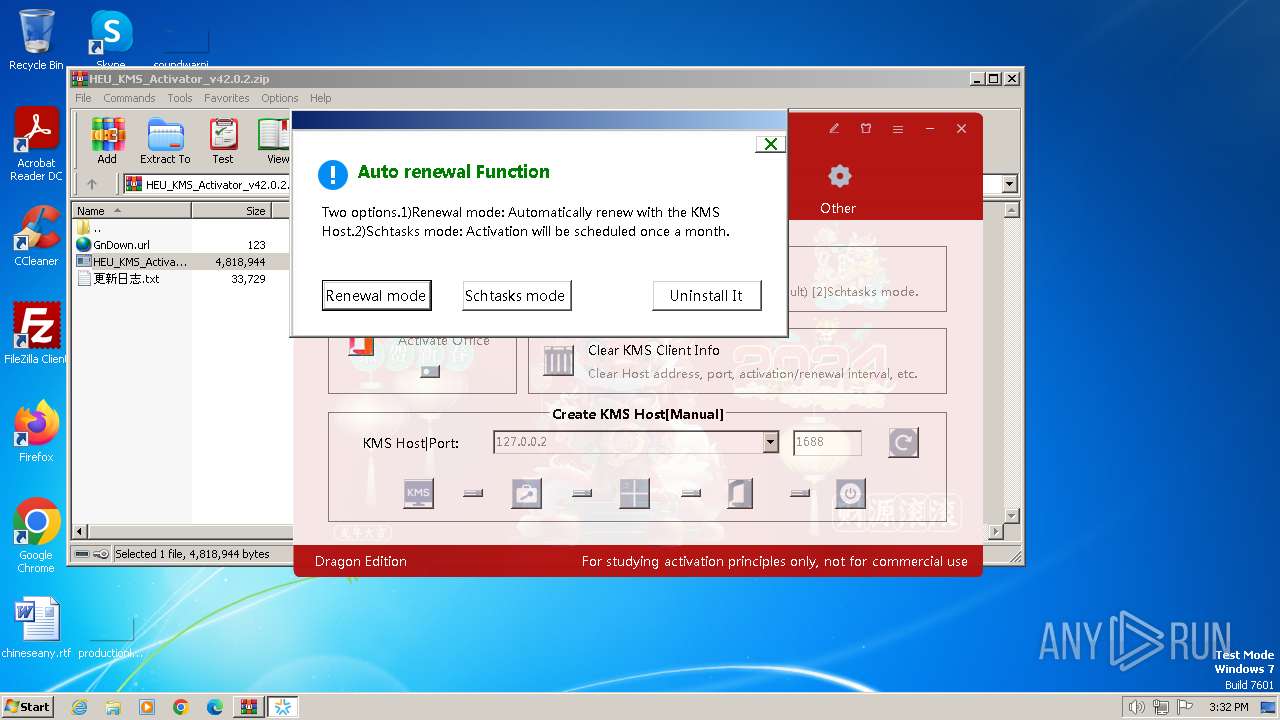This screenshot has width=1280, height=720.
Task: Toggle the switch after the Office door icon
Action: click(x=799, y=493)
